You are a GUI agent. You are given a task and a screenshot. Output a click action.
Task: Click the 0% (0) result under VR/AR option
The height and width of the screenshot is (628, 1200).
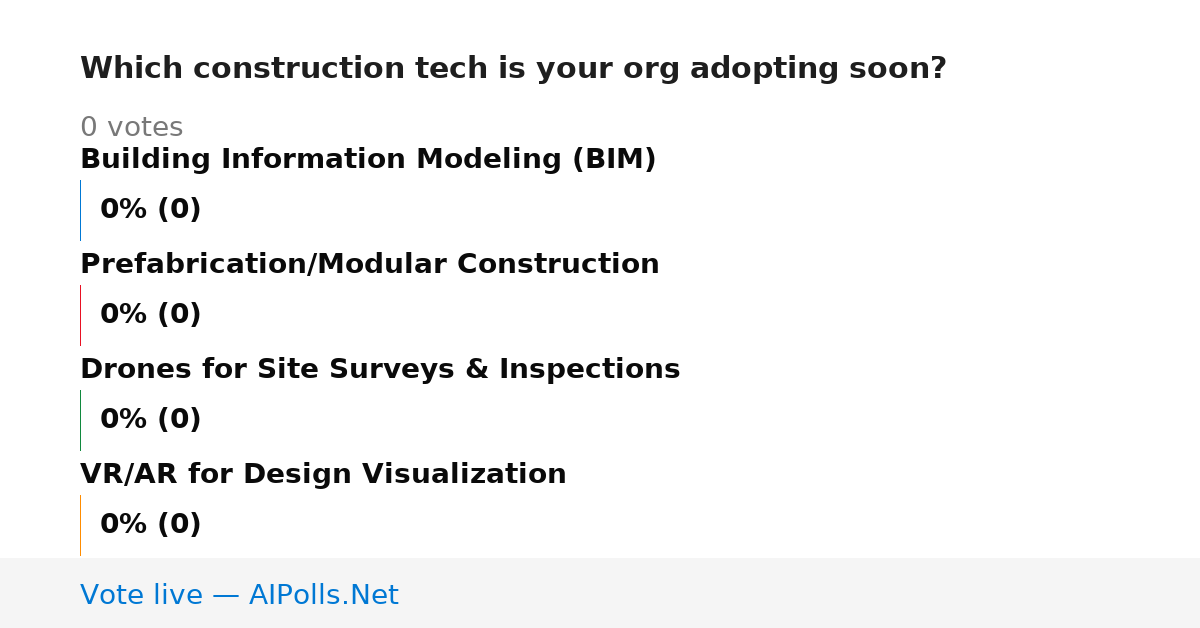tap(151, 525)
